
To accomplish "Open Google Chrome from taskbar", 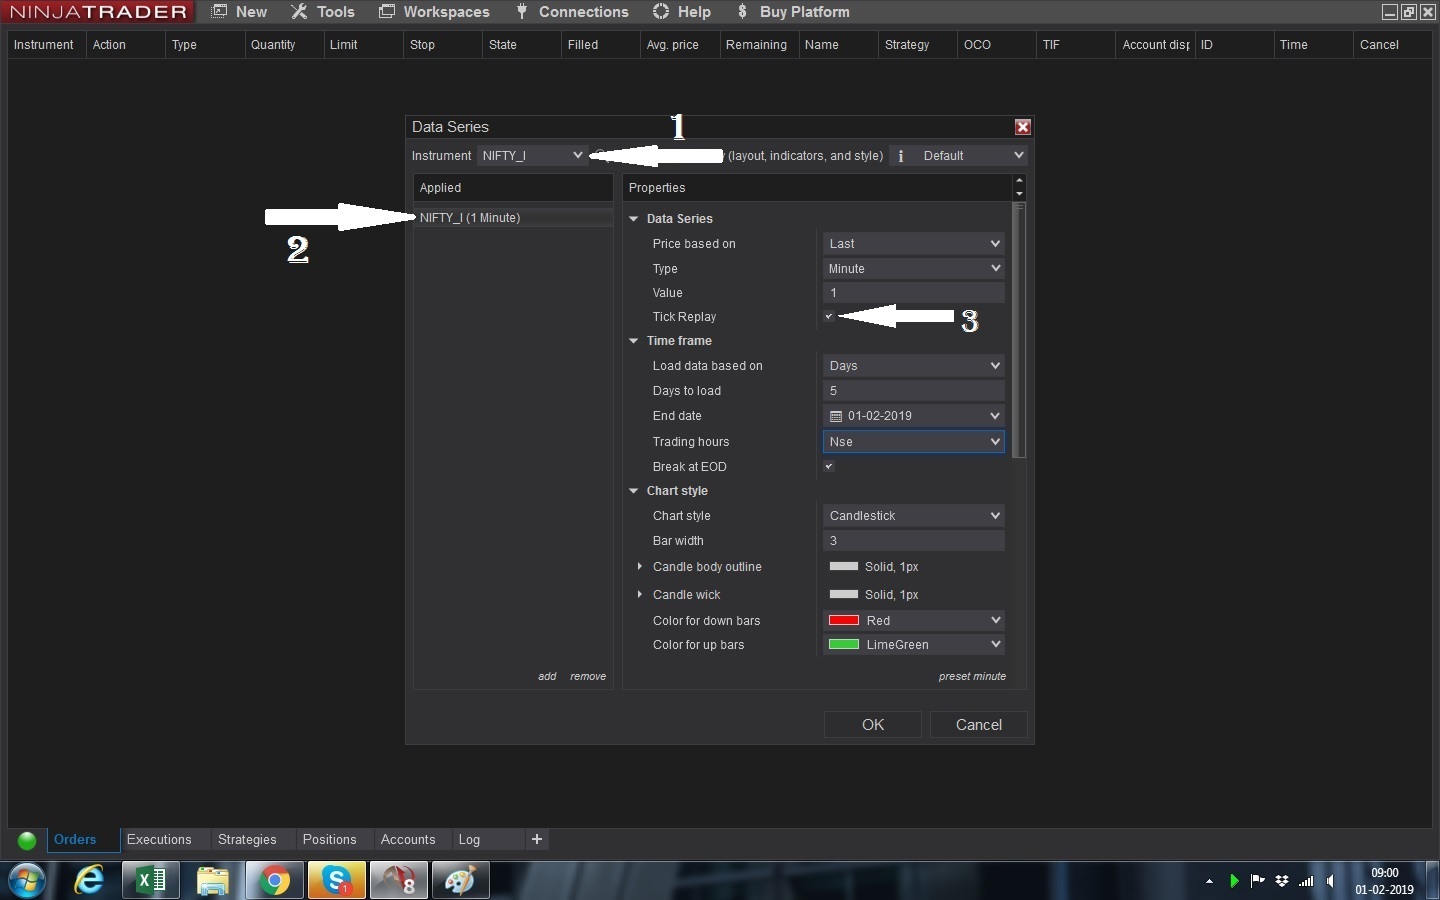I will (x=275, y=881).
